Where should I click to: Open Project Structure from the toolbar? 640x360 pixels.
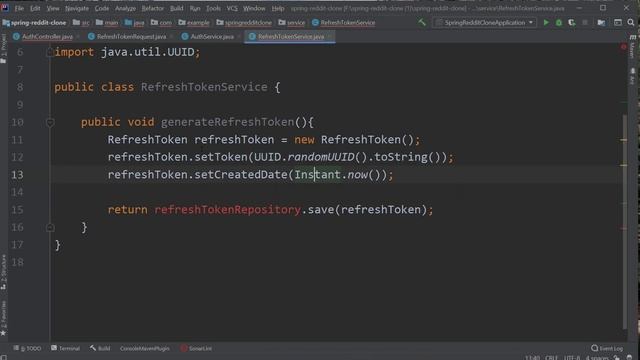(601, 22)
